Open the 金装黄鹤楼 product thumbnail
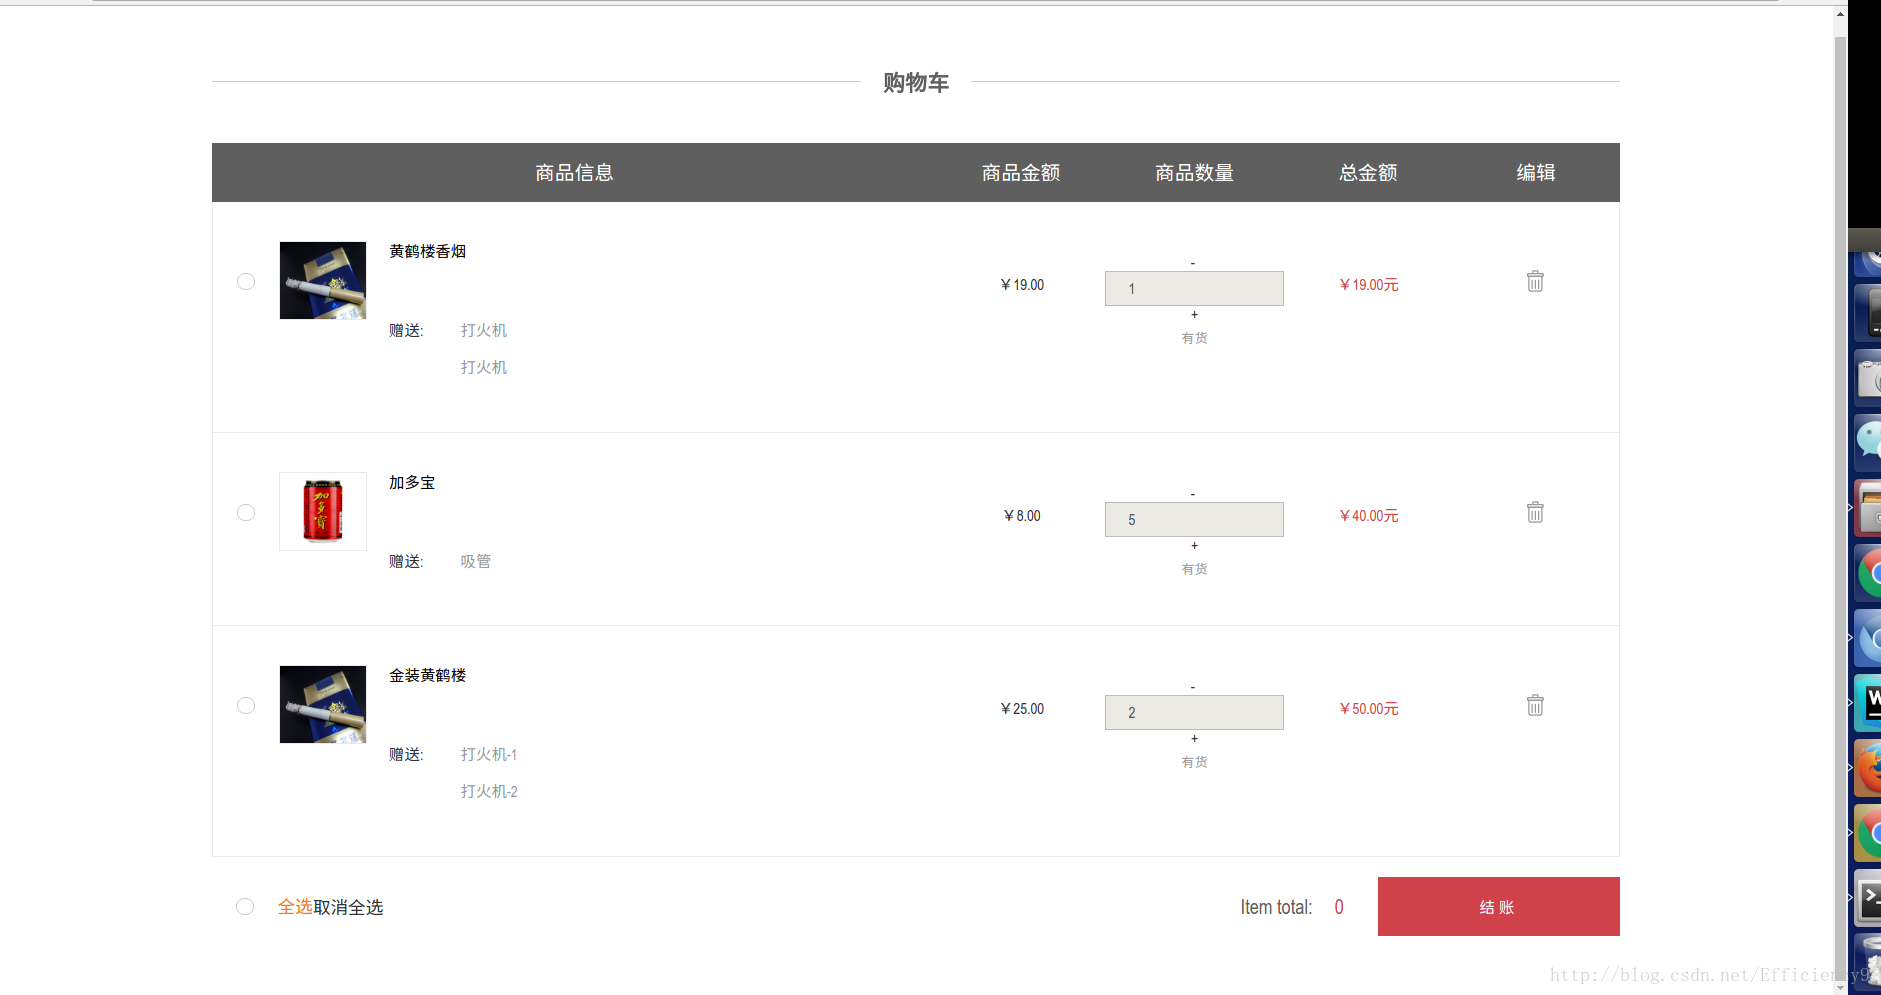 tap(323, 704)
